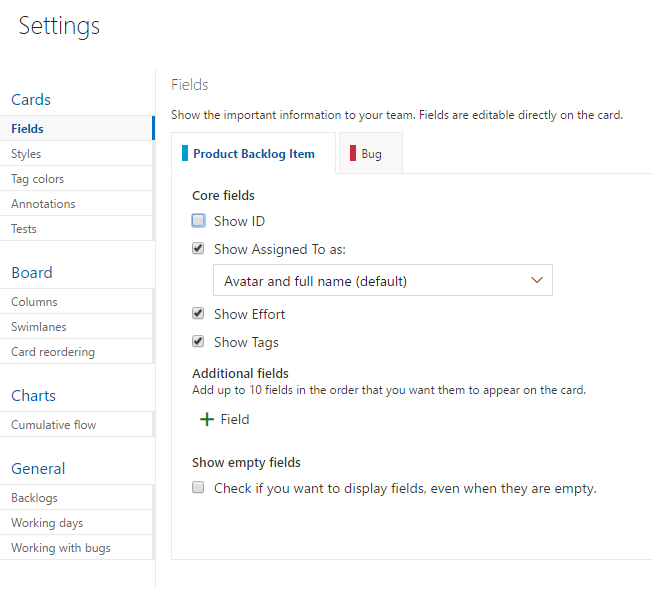The width and height of the screenshot is (653, 589).
Task: Switch to the Bug tab
Action: tap(371, 153)
